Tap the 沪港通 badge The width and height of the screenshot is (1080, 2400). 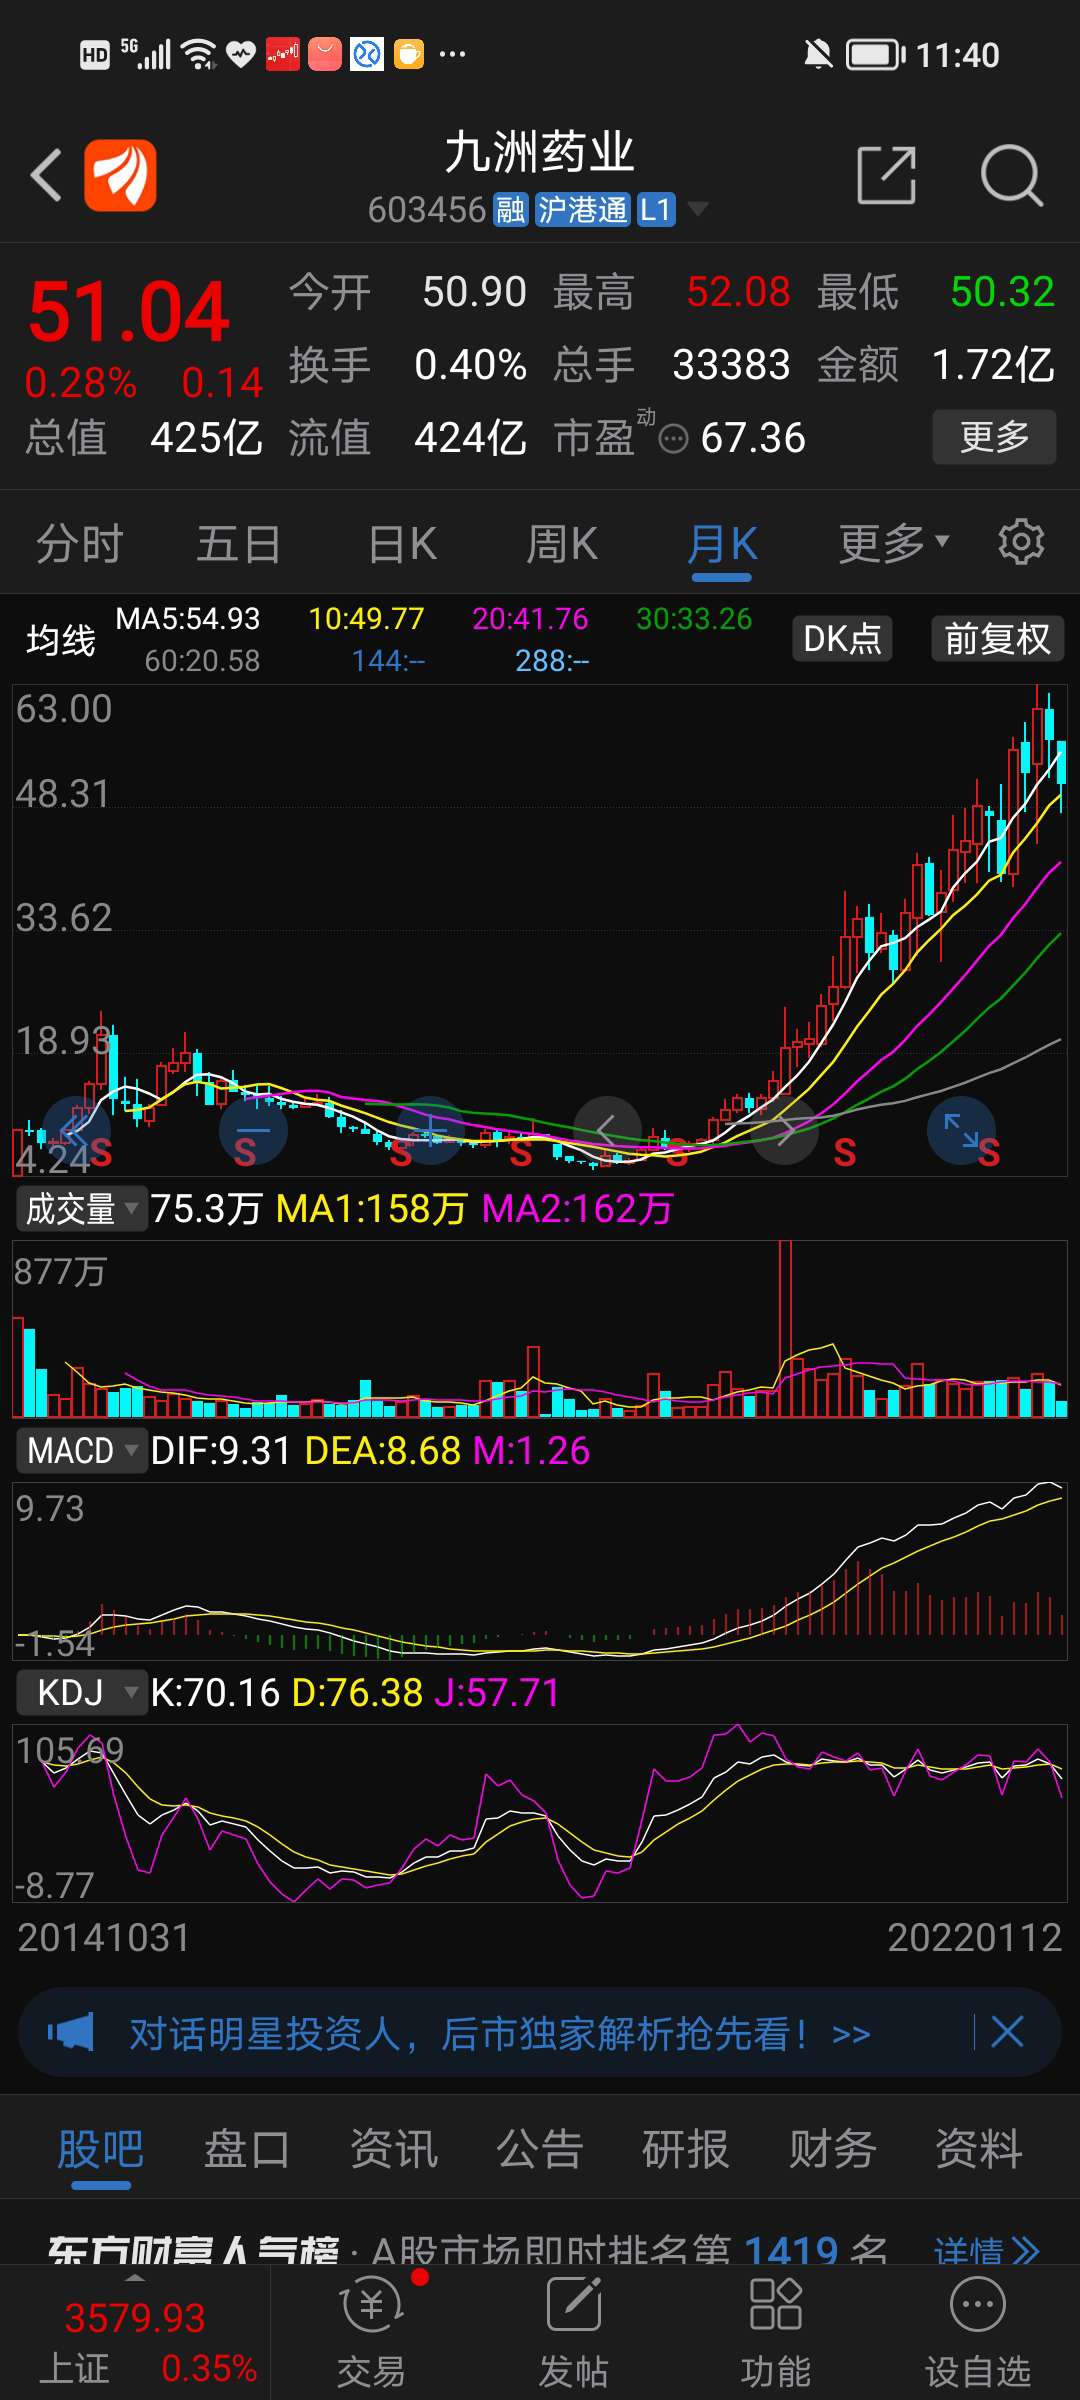click(x=582, y=210)
